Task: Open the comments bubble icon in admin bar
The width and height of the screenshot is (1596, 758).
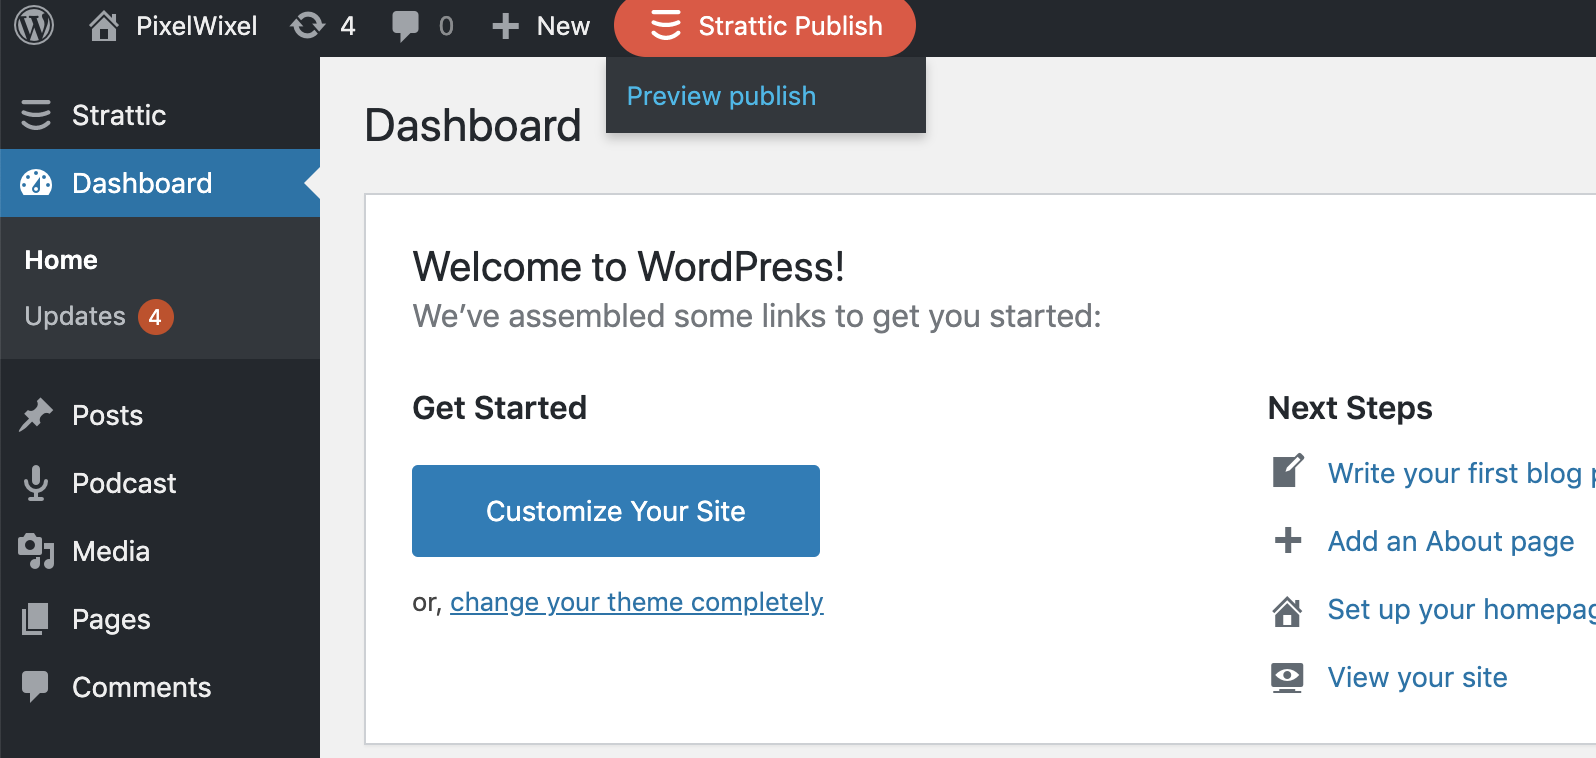Action: point(406,26)
